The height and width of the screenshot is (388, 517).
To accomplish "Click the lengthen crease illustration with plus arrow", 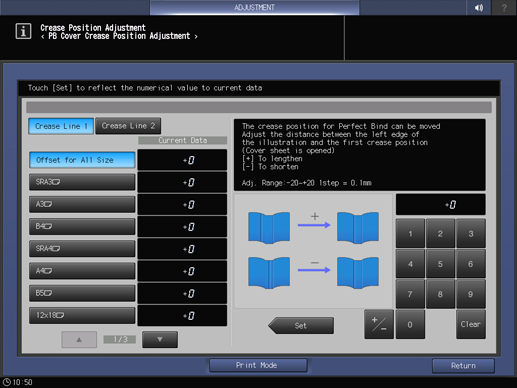I will (x=313, y=227).
